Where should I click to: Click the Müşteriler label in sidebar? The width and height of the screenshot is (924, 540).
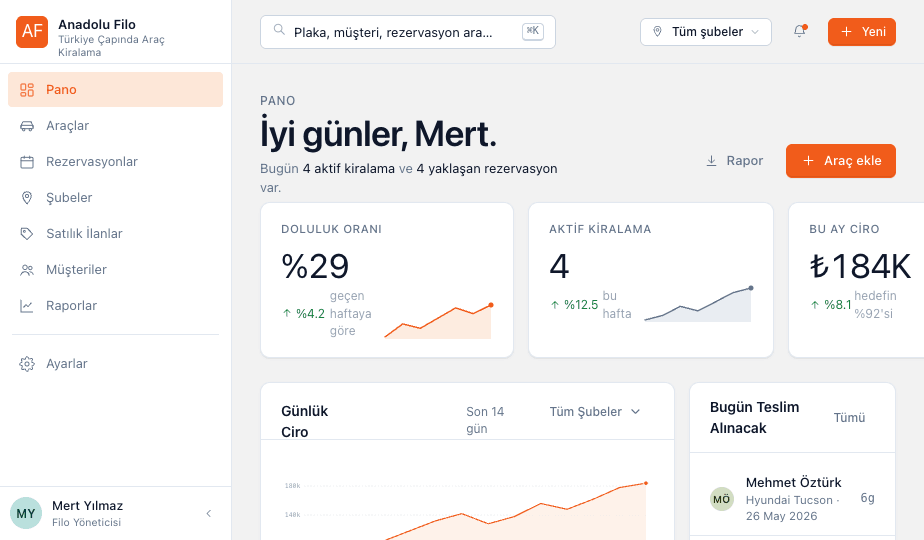pyautogui.click(x=77, y=269)
